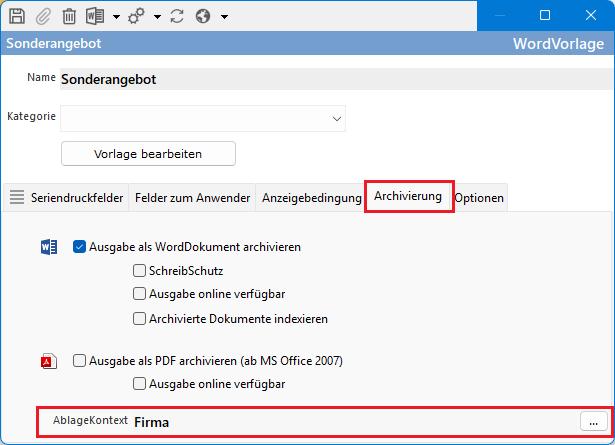Open dropdown arrow next to Word icon

[x=117, y=17]
